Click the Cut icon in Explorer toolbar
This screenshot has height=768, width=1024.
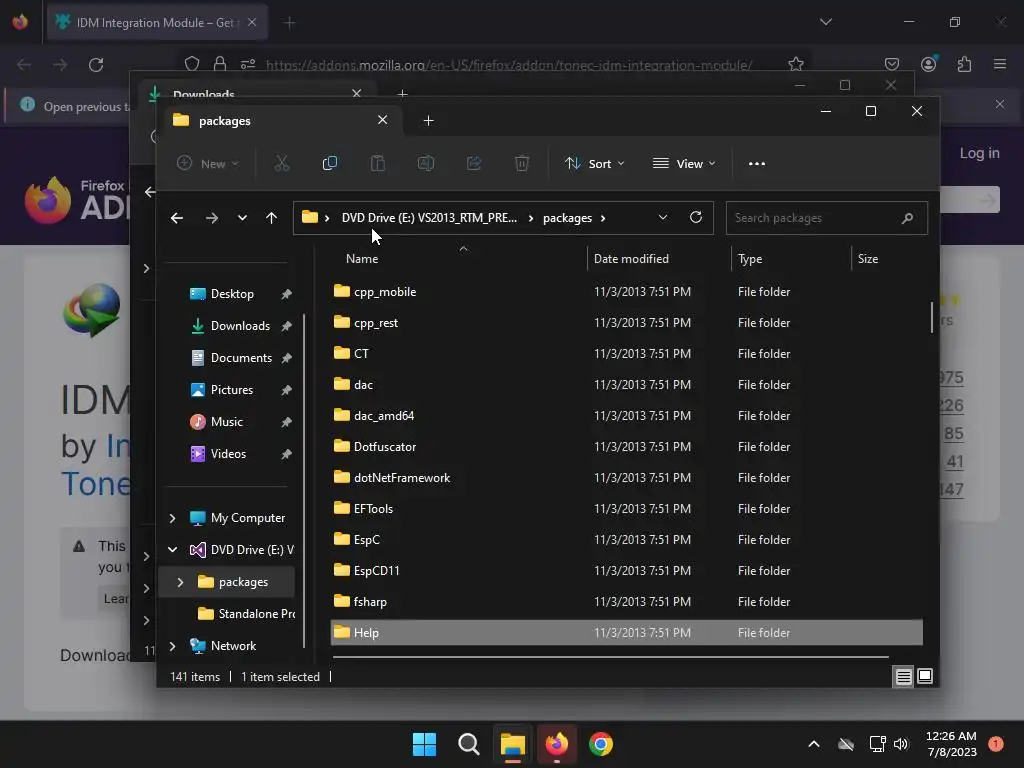pos(281,163)
